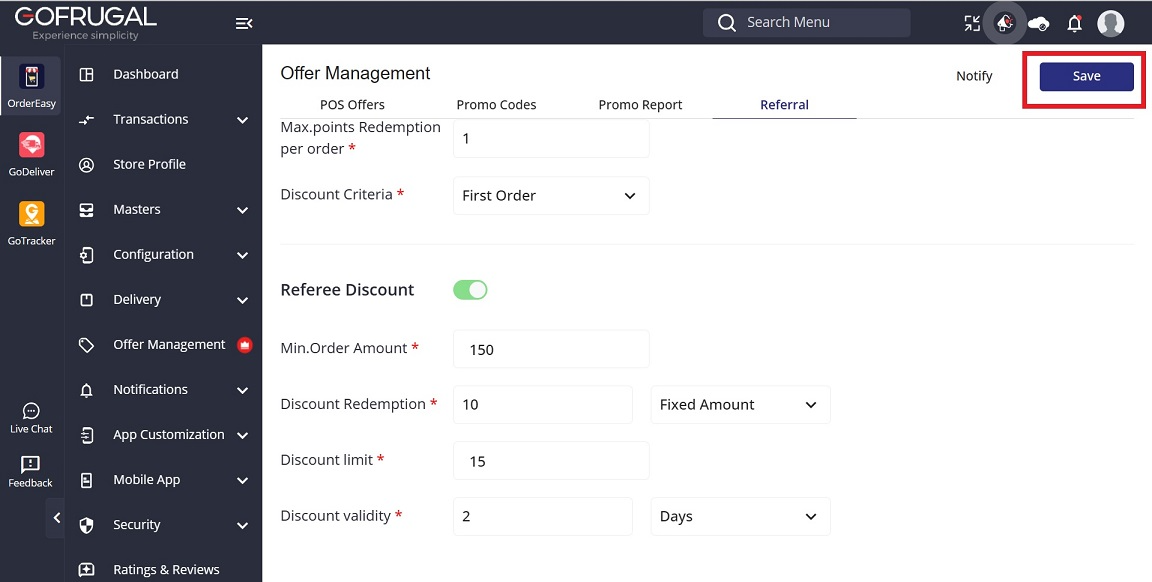
Task: Open the user profile avatar
Action: [1110, 23]
